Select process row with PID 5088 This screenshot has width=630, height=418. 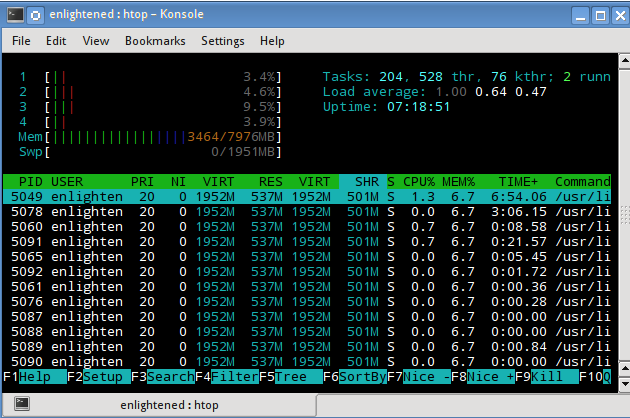307,332
